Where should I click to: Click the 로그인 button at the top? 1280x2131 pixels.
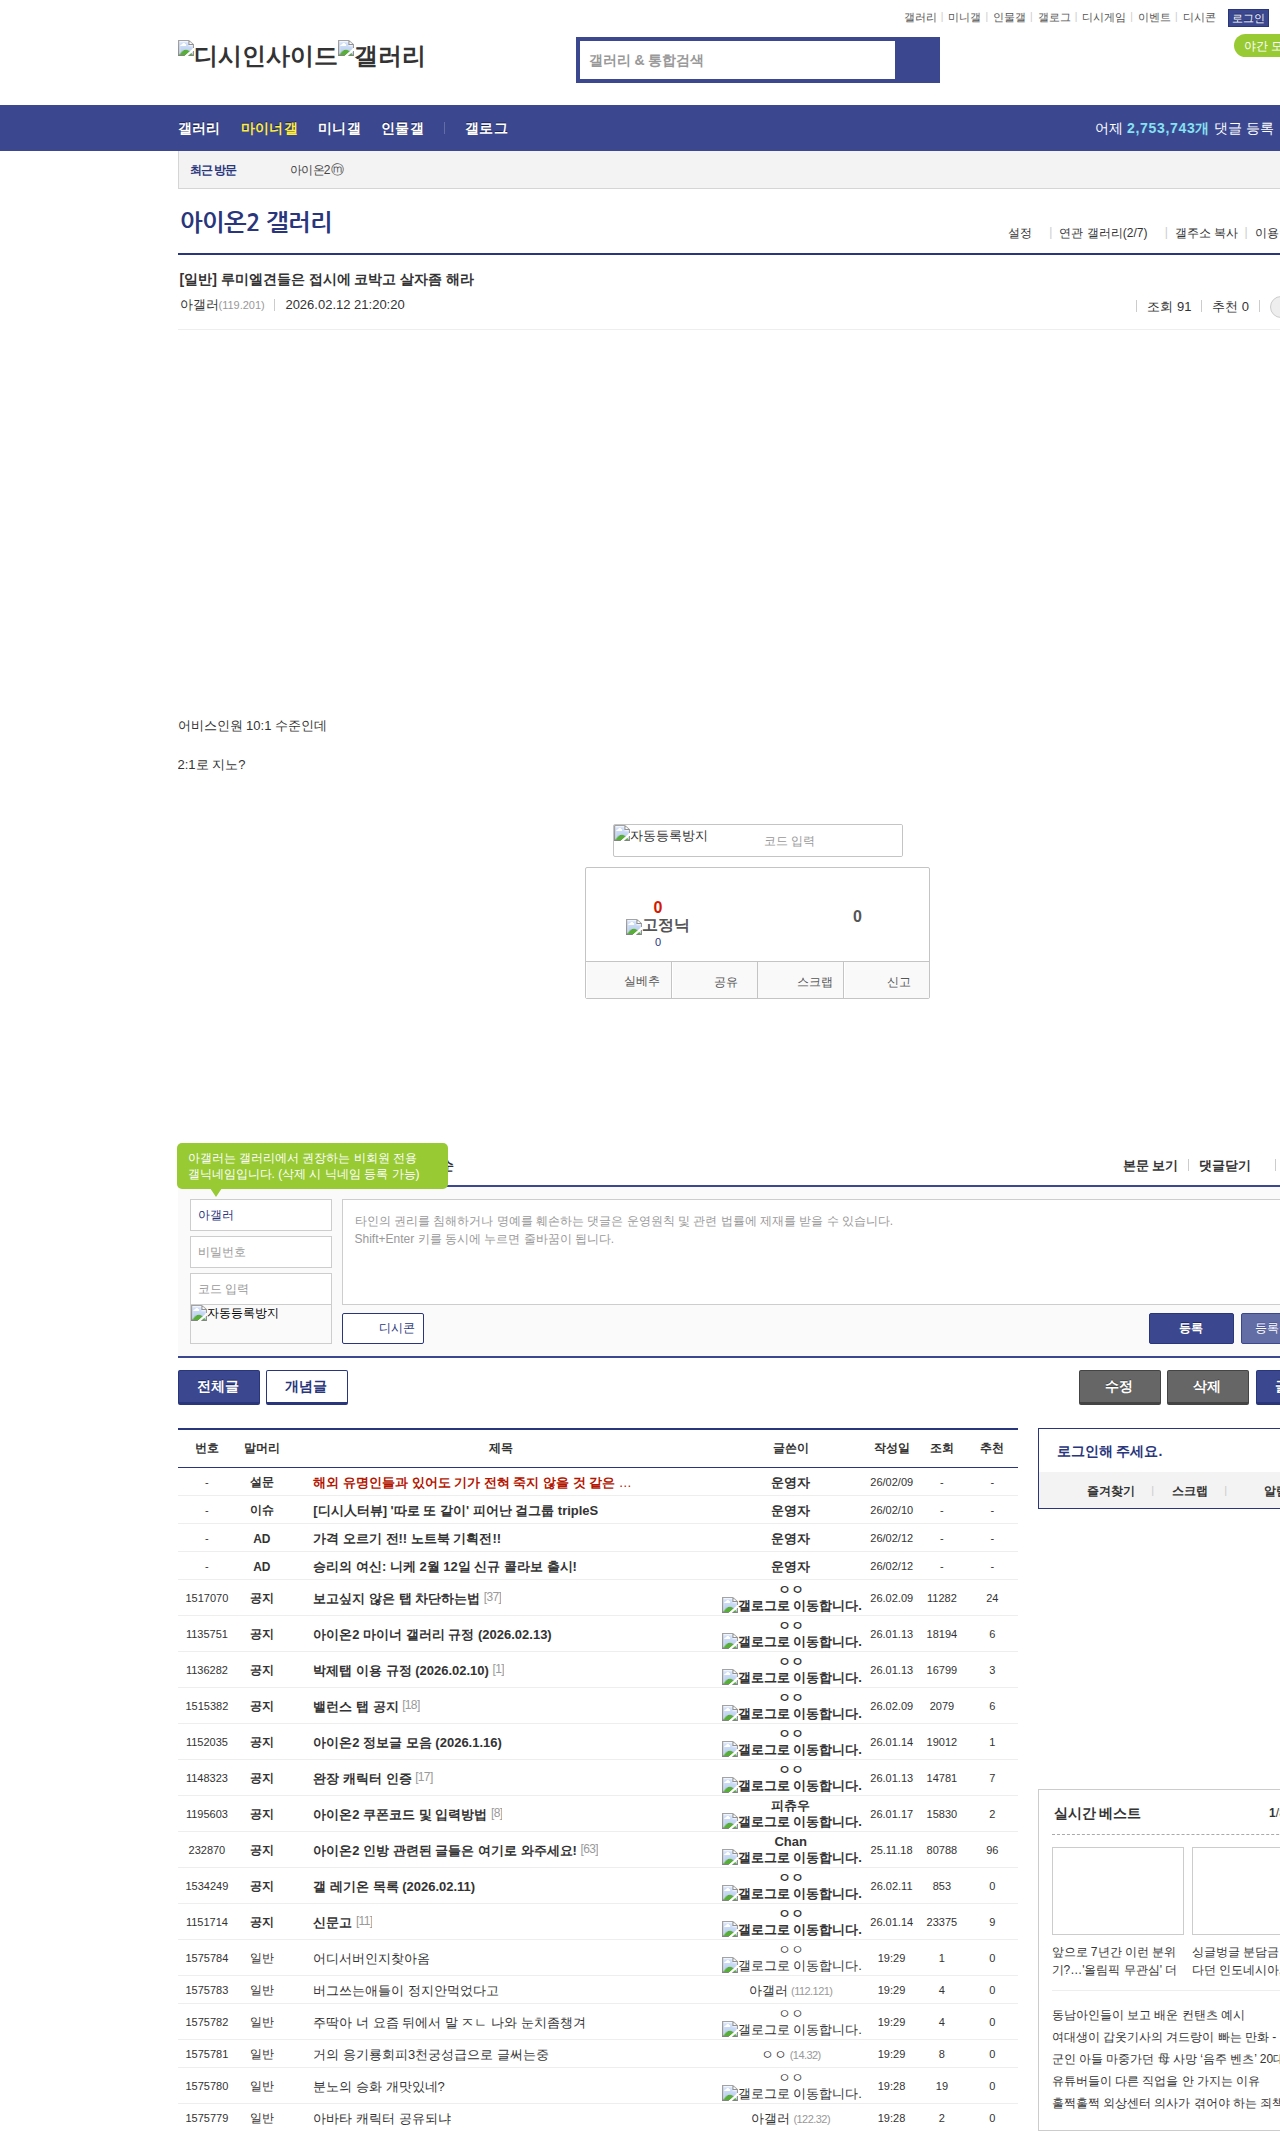click(x=1248, y=18)
